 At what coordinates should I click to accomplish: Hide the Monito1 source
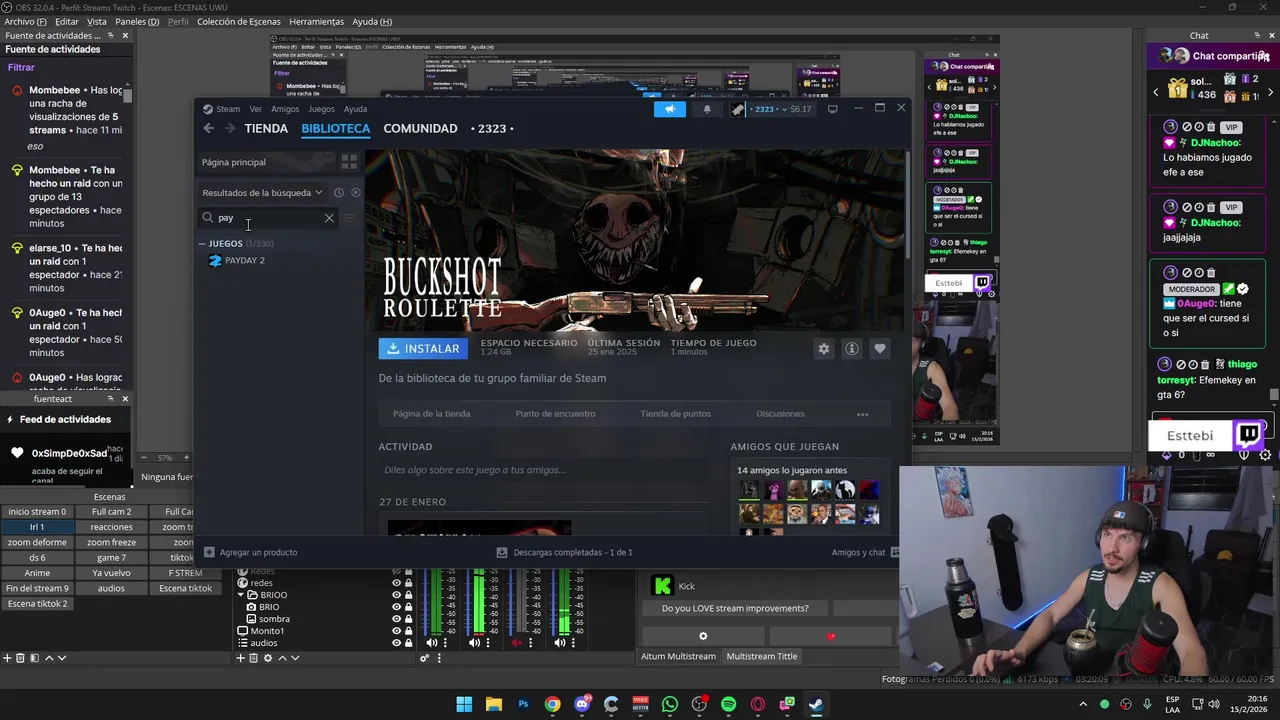[x=396, y=631]
